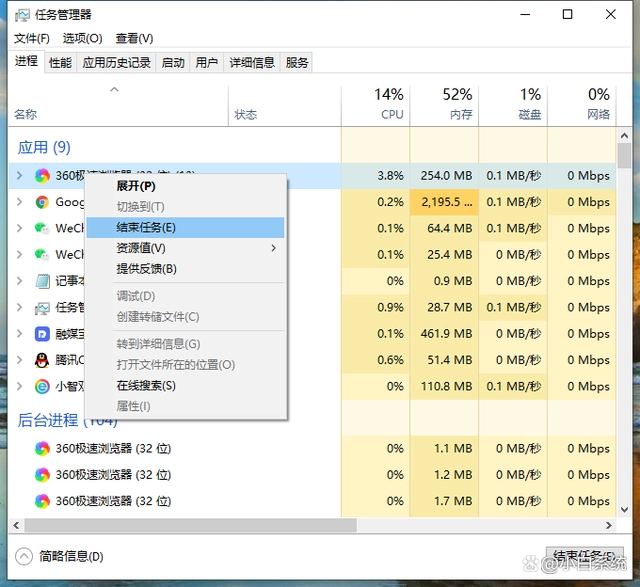The image size is (640, 587).
Task: Click the 应用 (9) group heading
Action: coord(44,147)
